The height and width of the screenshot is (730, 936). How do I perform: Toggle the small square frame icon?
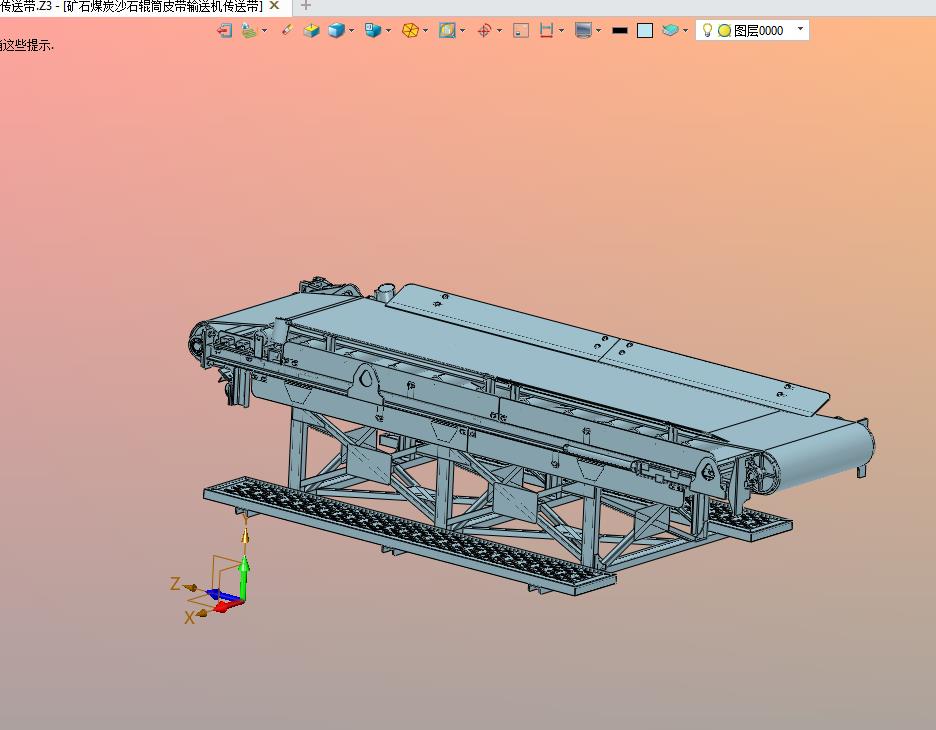520,31
